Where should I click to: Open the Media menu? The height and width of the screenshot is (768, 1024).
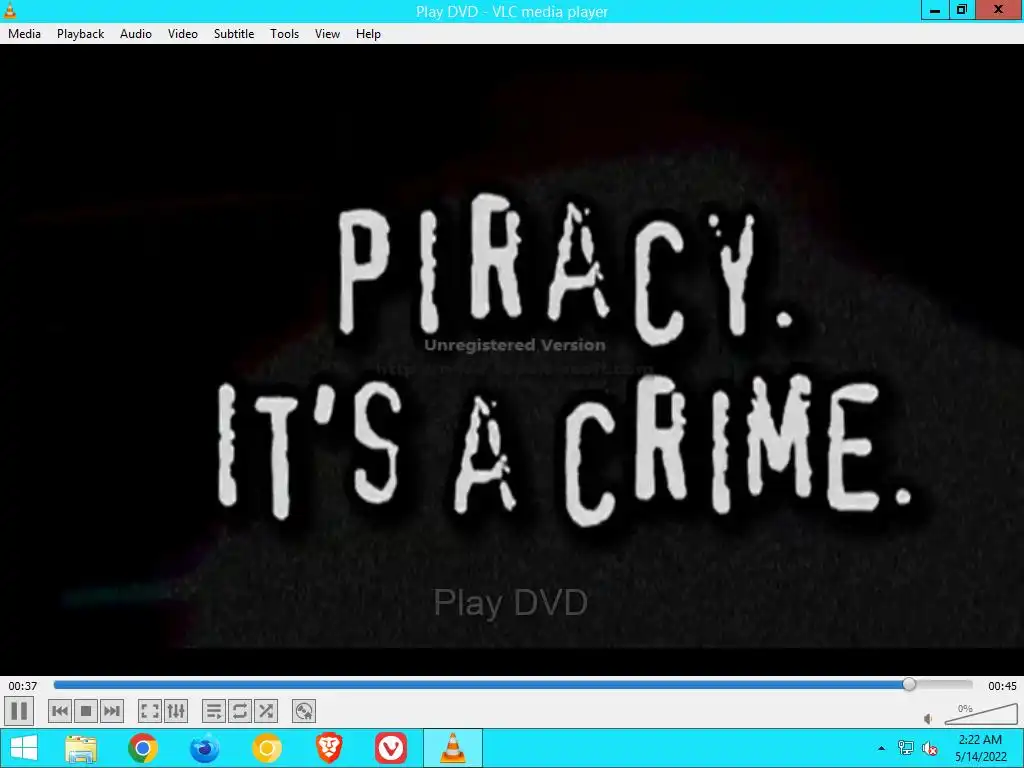[24, 34]
